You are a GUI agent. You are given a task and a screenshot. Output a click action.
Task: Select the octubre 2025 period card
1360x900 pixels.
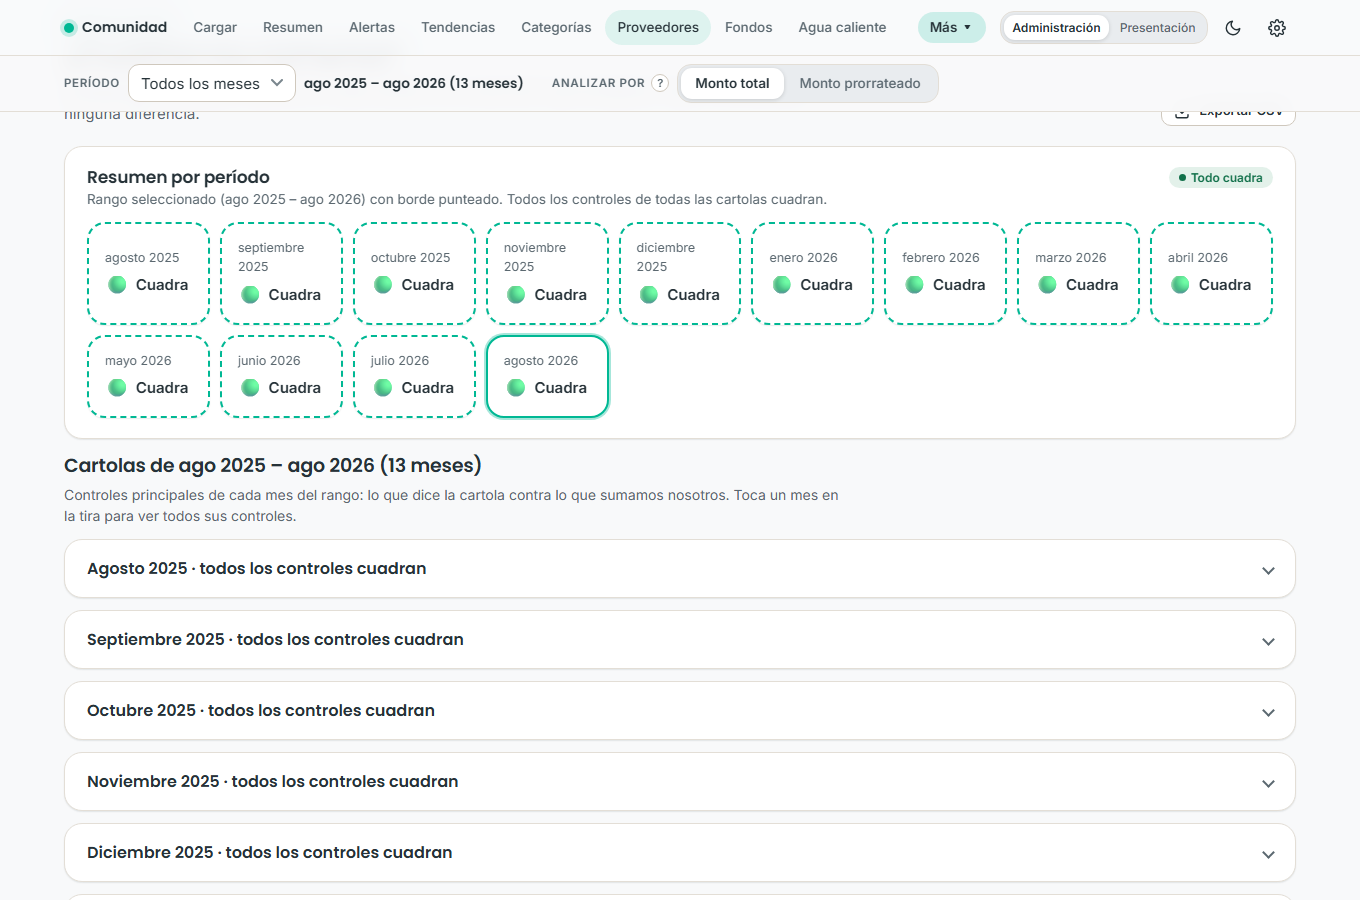click(x=414, y=273)
